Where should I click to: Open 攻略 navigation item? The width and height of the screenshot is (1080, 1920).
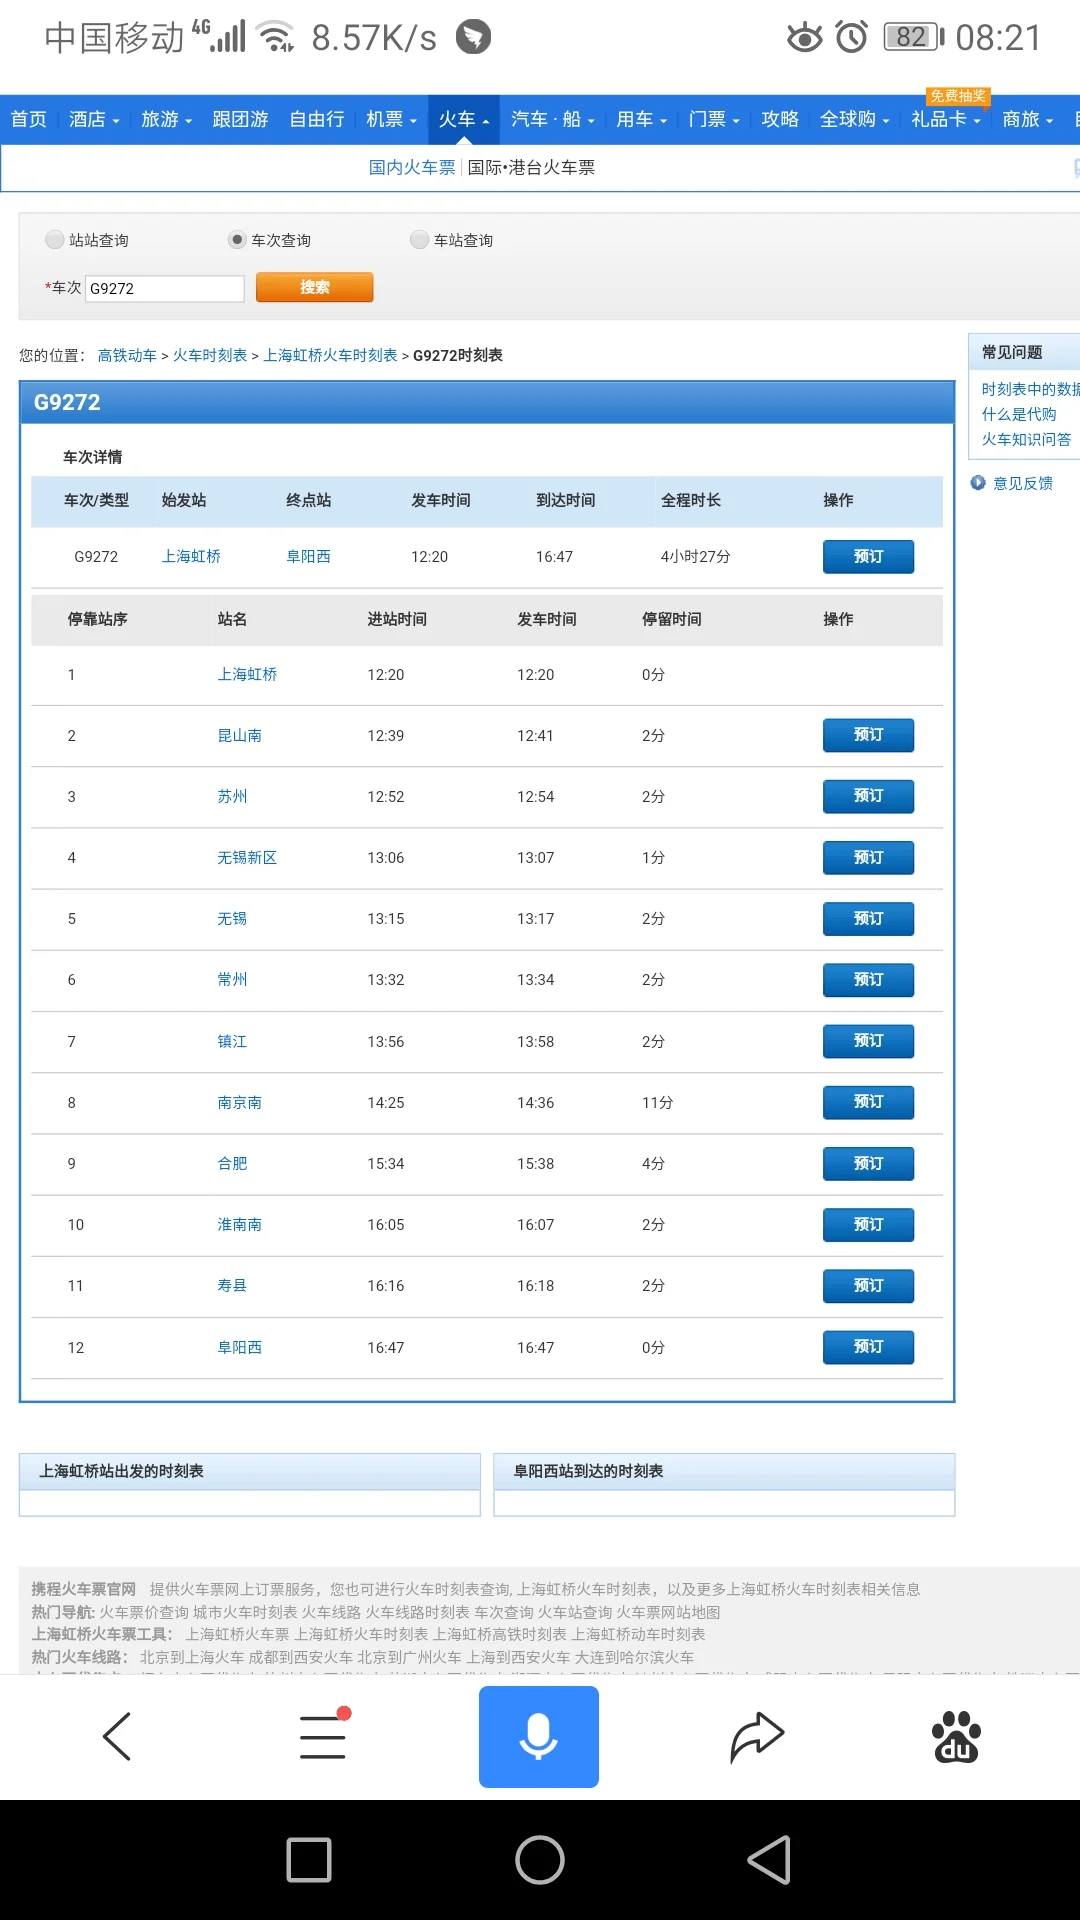(x=780, y=119)
